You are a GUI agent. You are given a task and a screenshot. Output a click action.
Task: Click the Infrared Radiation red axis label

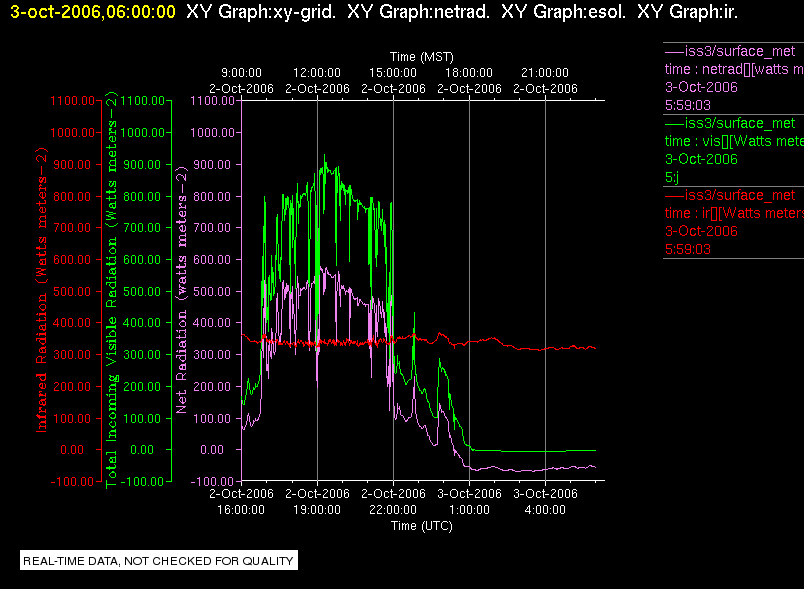click(x=41, y=290)
